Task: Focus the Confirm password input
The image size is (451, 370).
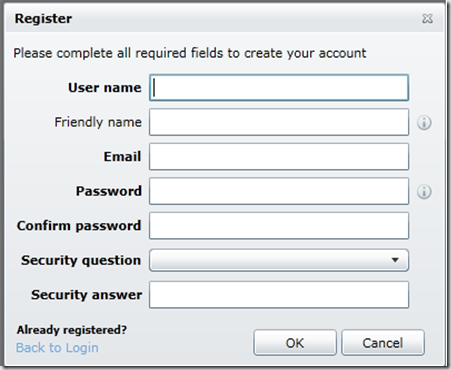Action: coord(279,226)
